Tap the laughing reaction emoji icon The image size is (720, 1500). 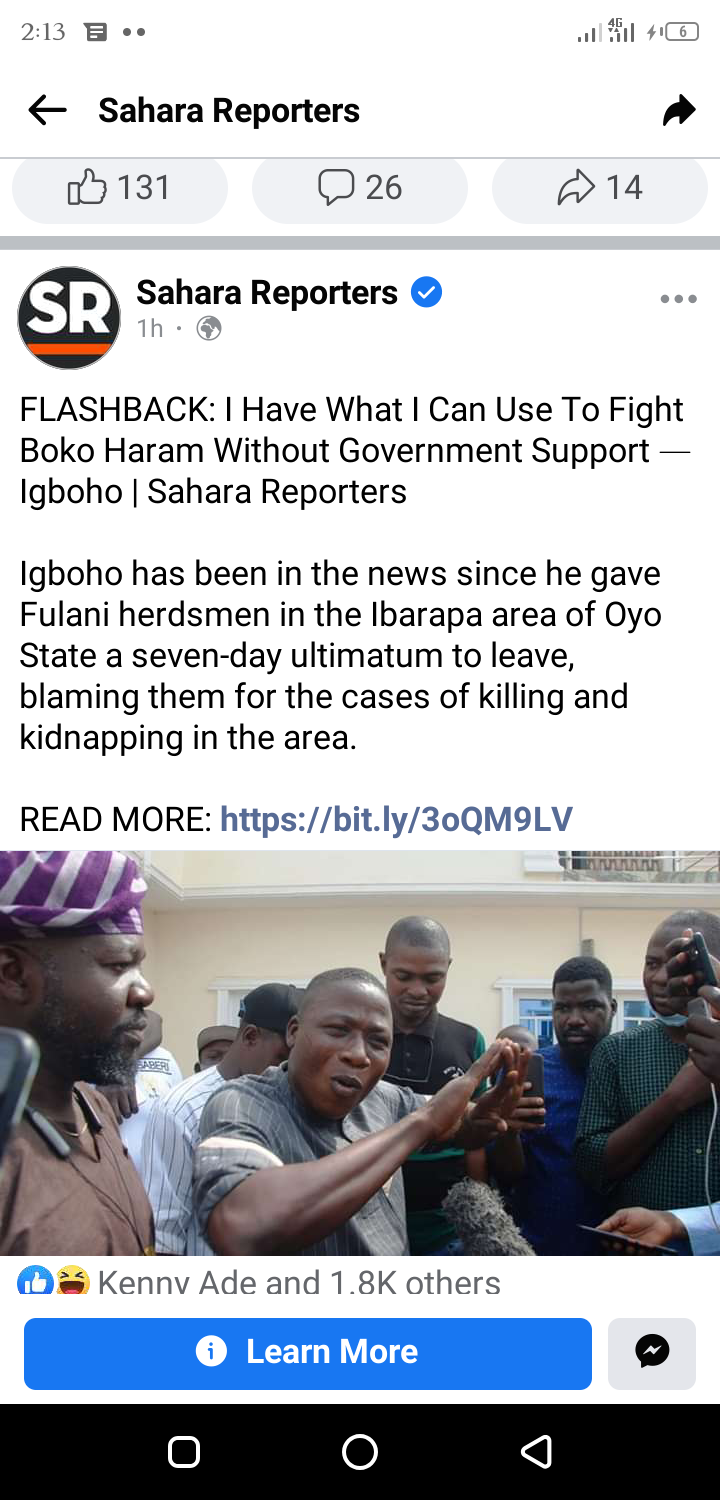point(72,1281)
